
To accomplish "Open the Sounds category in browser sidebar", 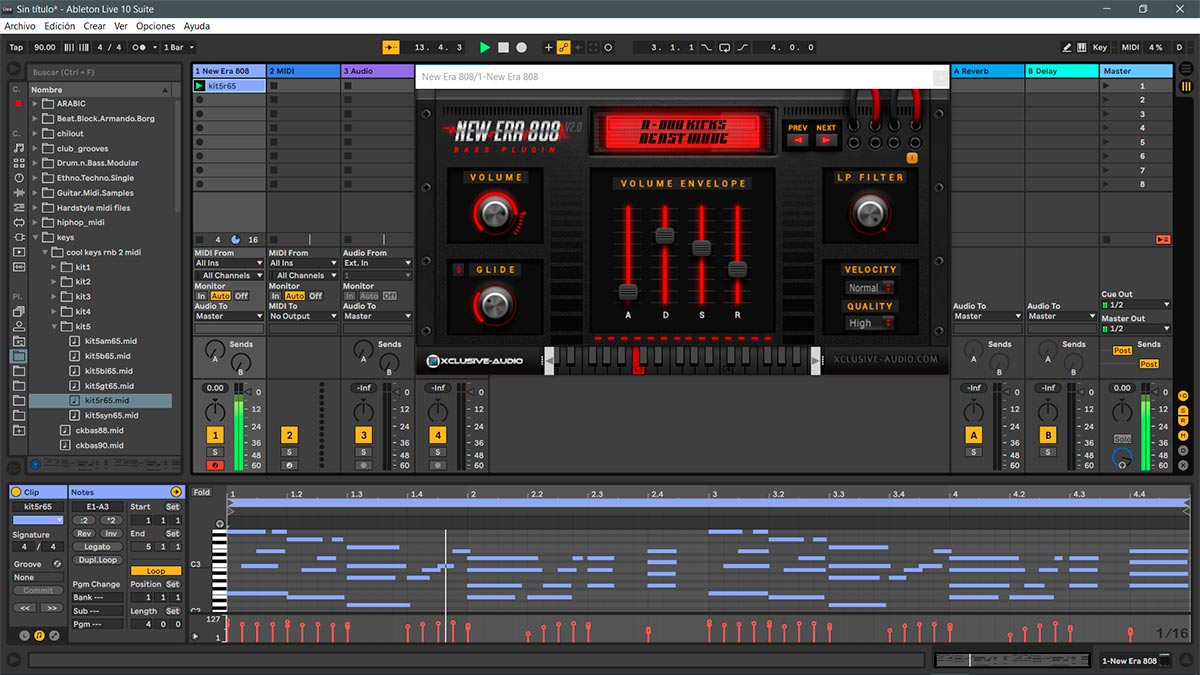I will click(19, 147).
